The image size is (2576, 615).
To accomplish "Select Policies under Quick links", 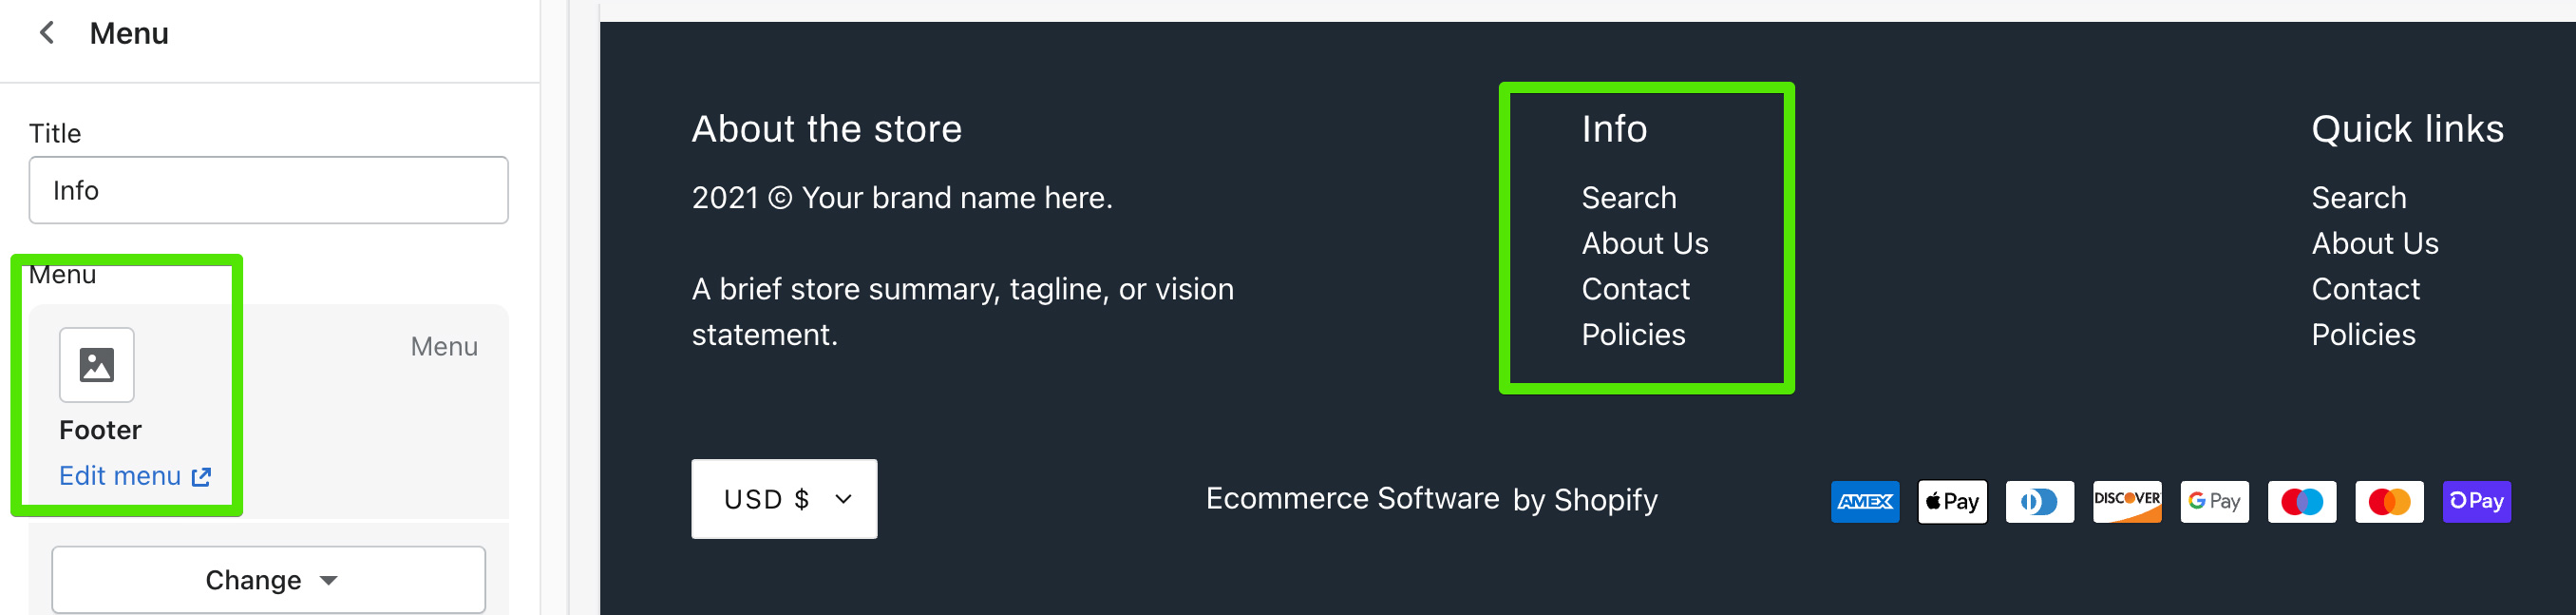I will click(x=2364, y=335).
